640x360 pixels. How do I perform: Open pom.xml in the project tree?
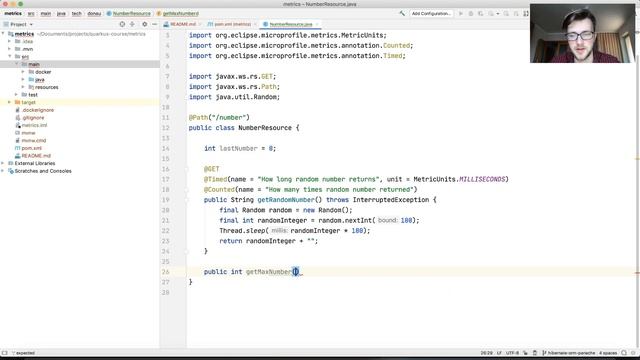pos(31,148)
